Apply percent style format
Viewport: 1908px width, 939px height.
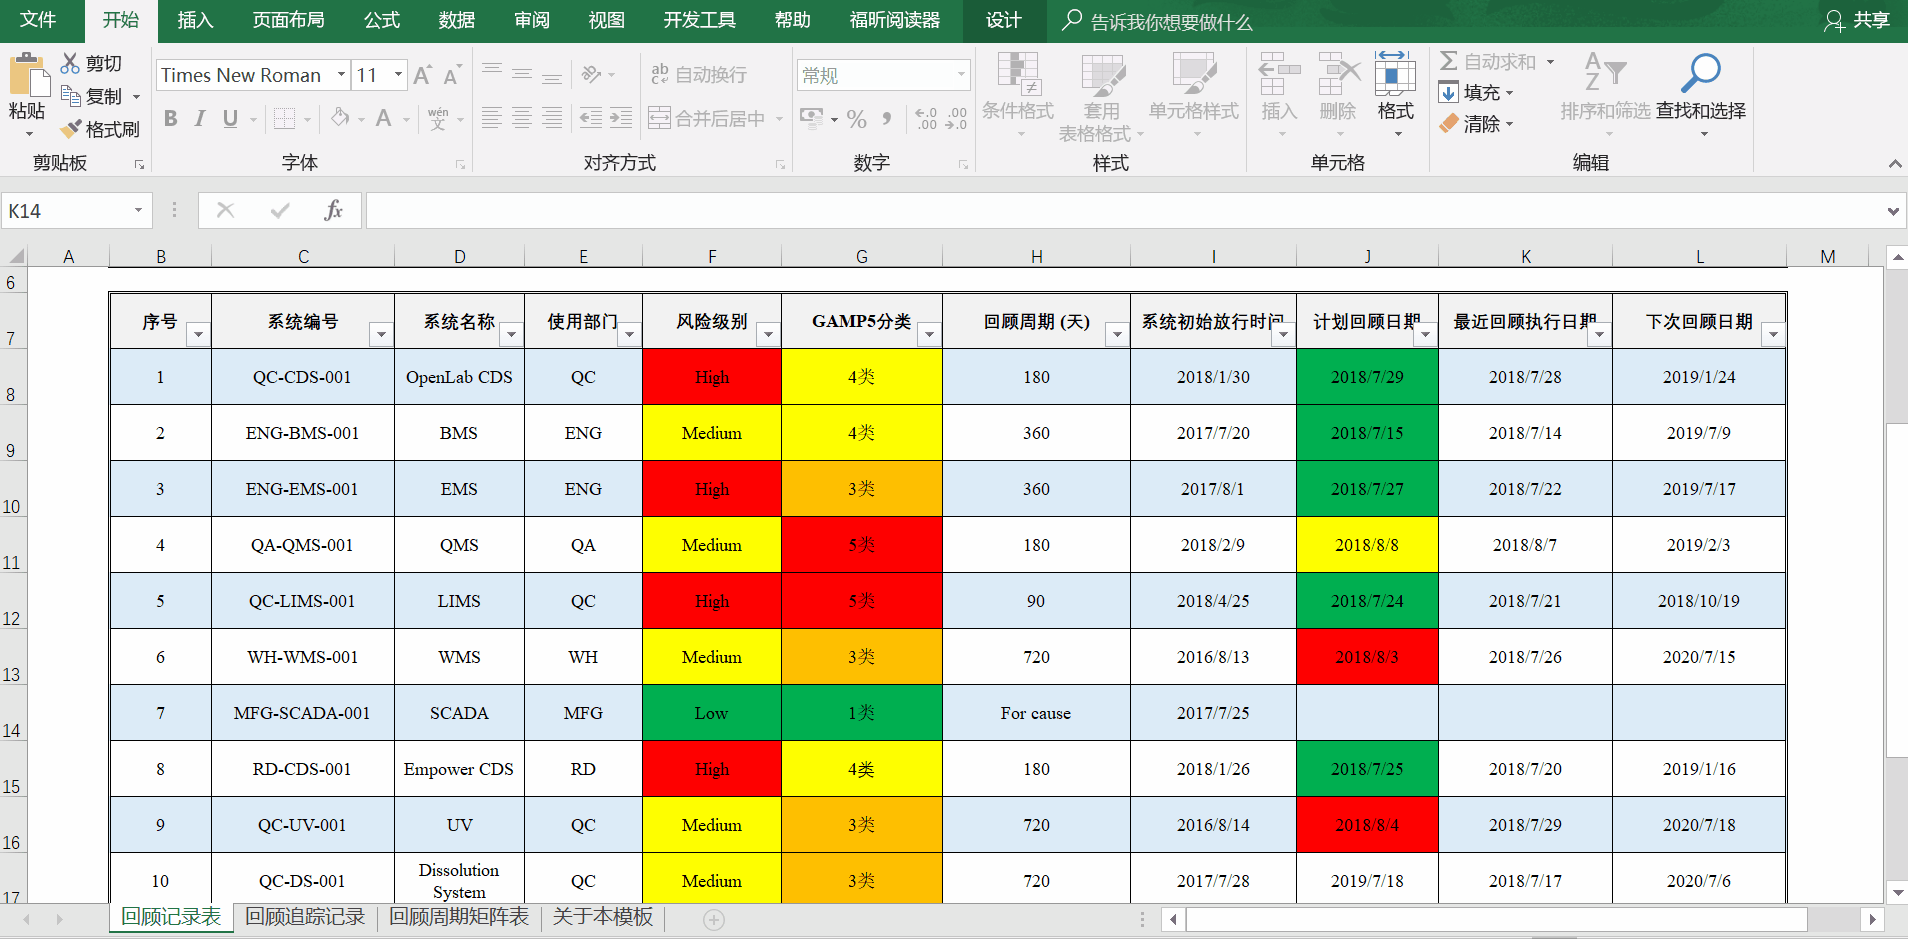pyautogui.click(x=857, y=118)
